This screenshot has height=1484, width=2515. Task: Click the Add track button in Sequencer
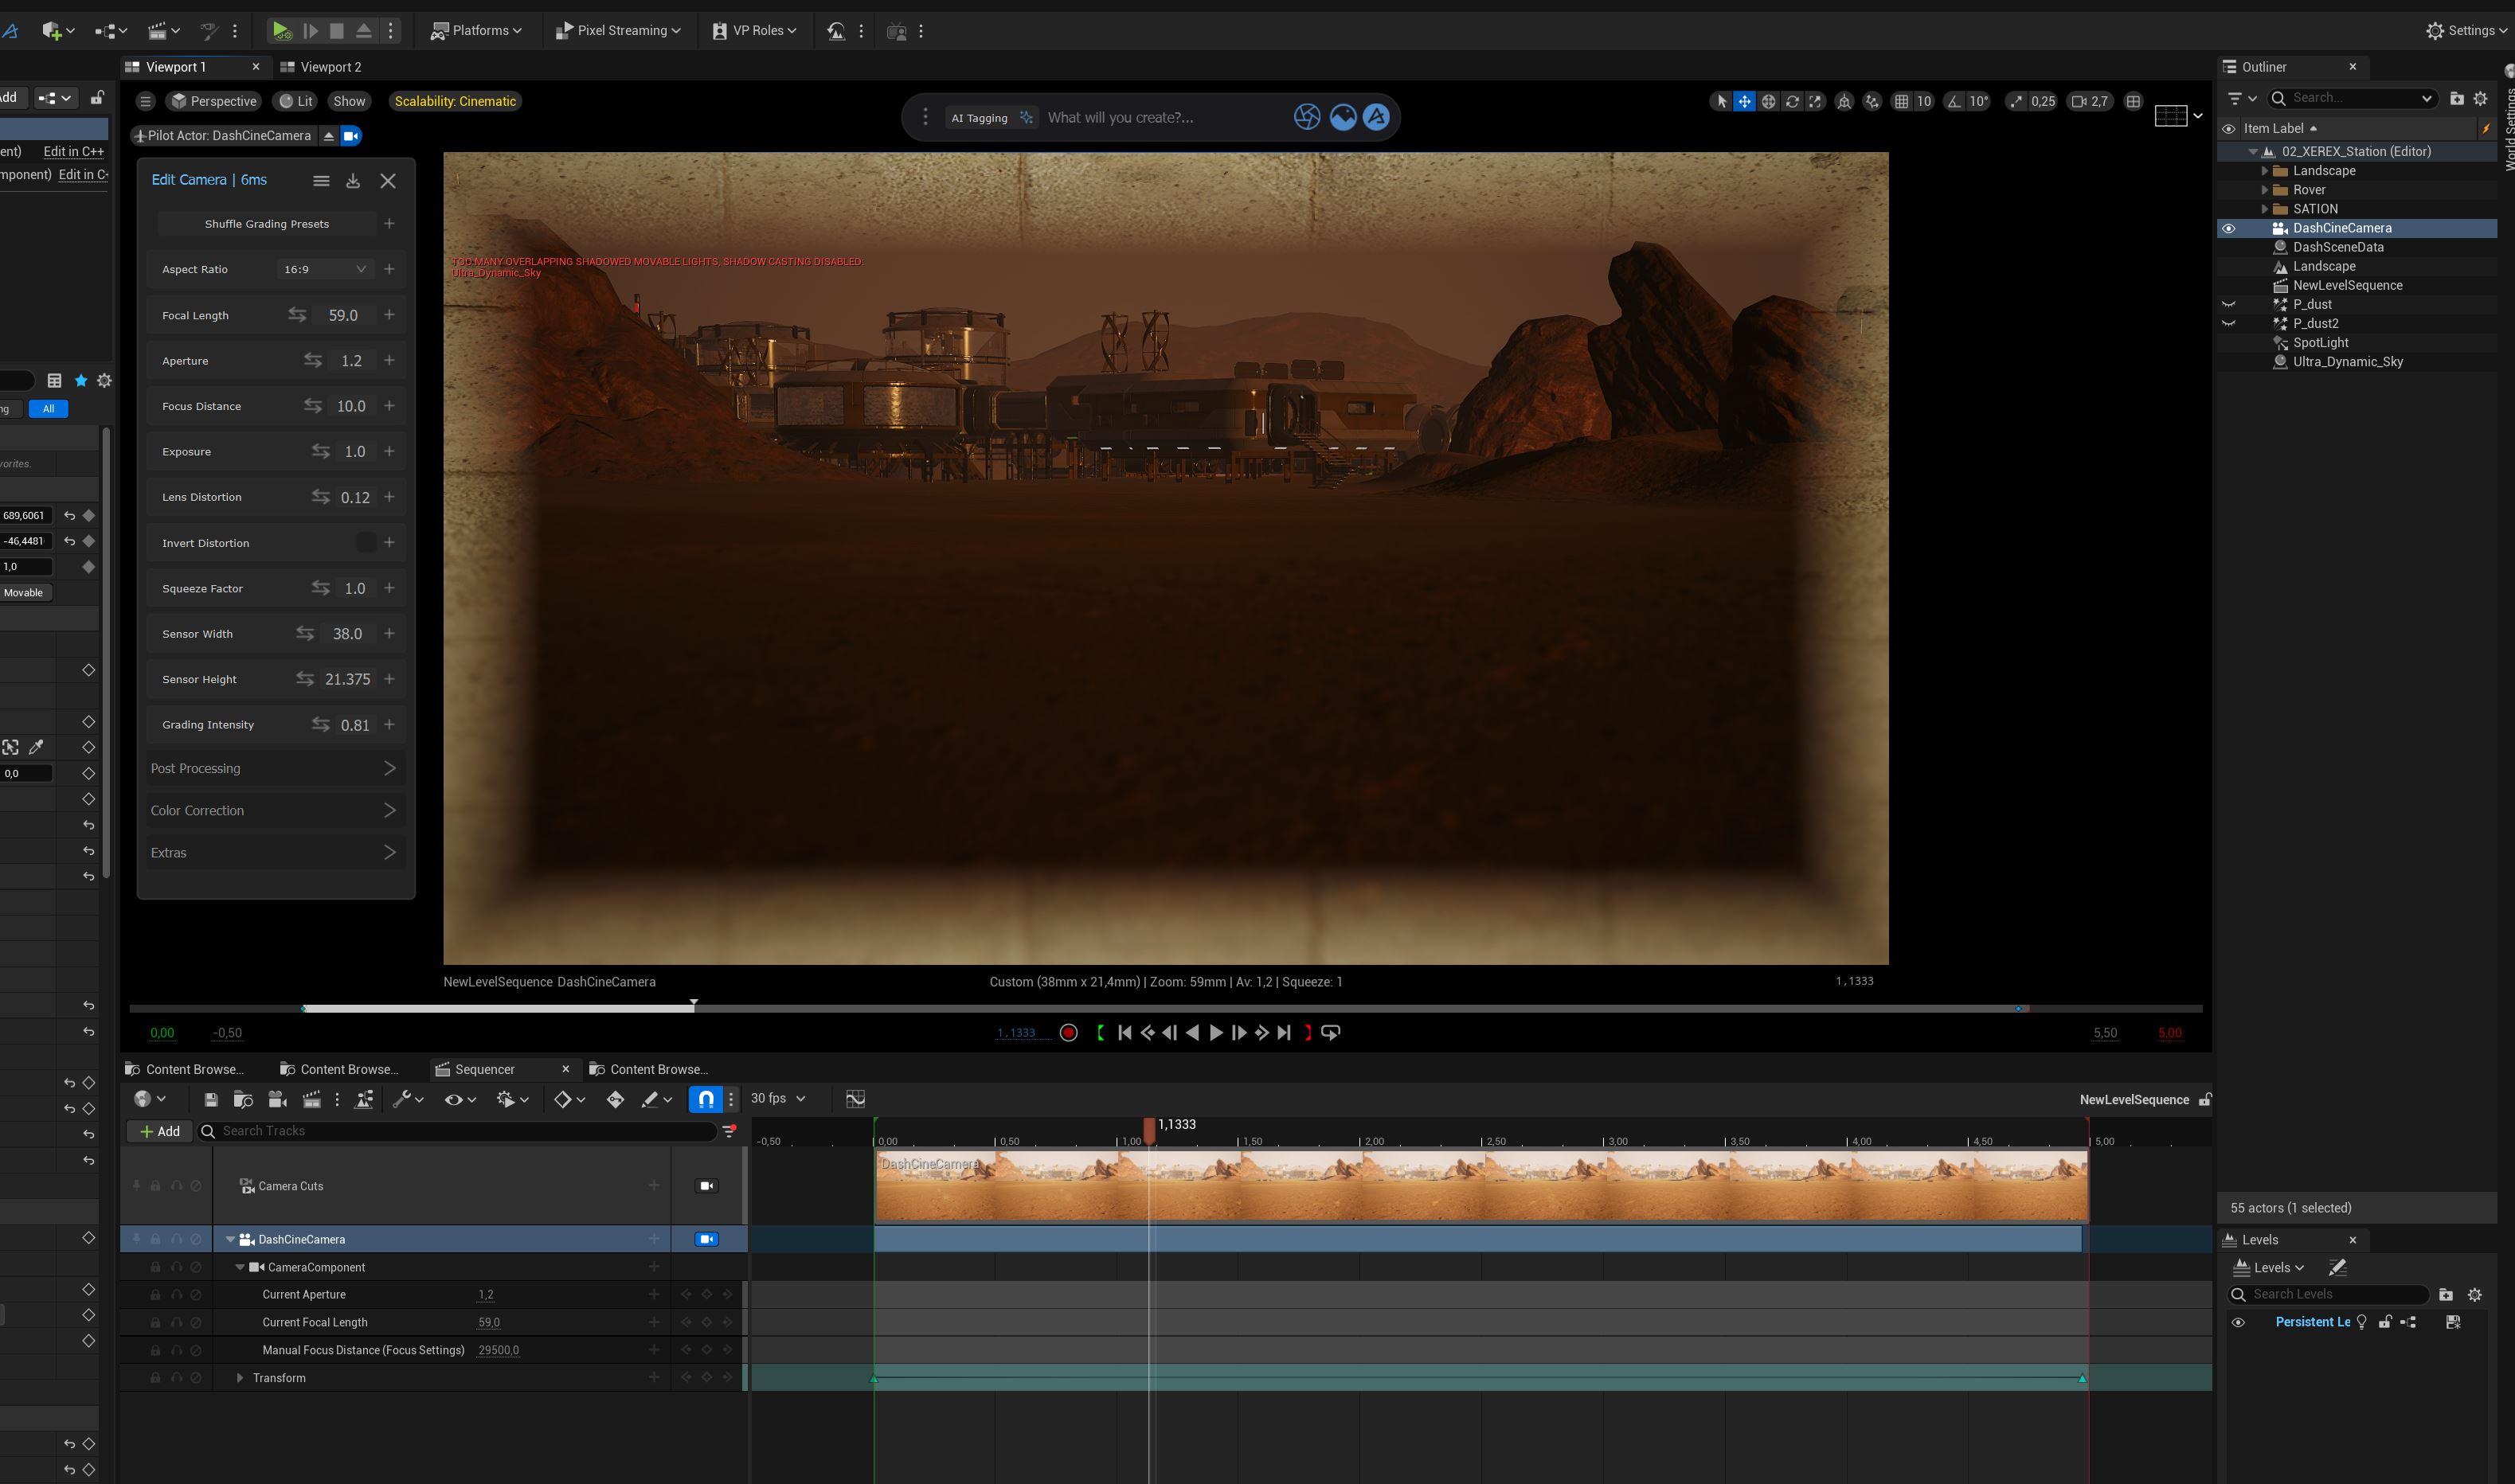click(x=160, y=1131)
